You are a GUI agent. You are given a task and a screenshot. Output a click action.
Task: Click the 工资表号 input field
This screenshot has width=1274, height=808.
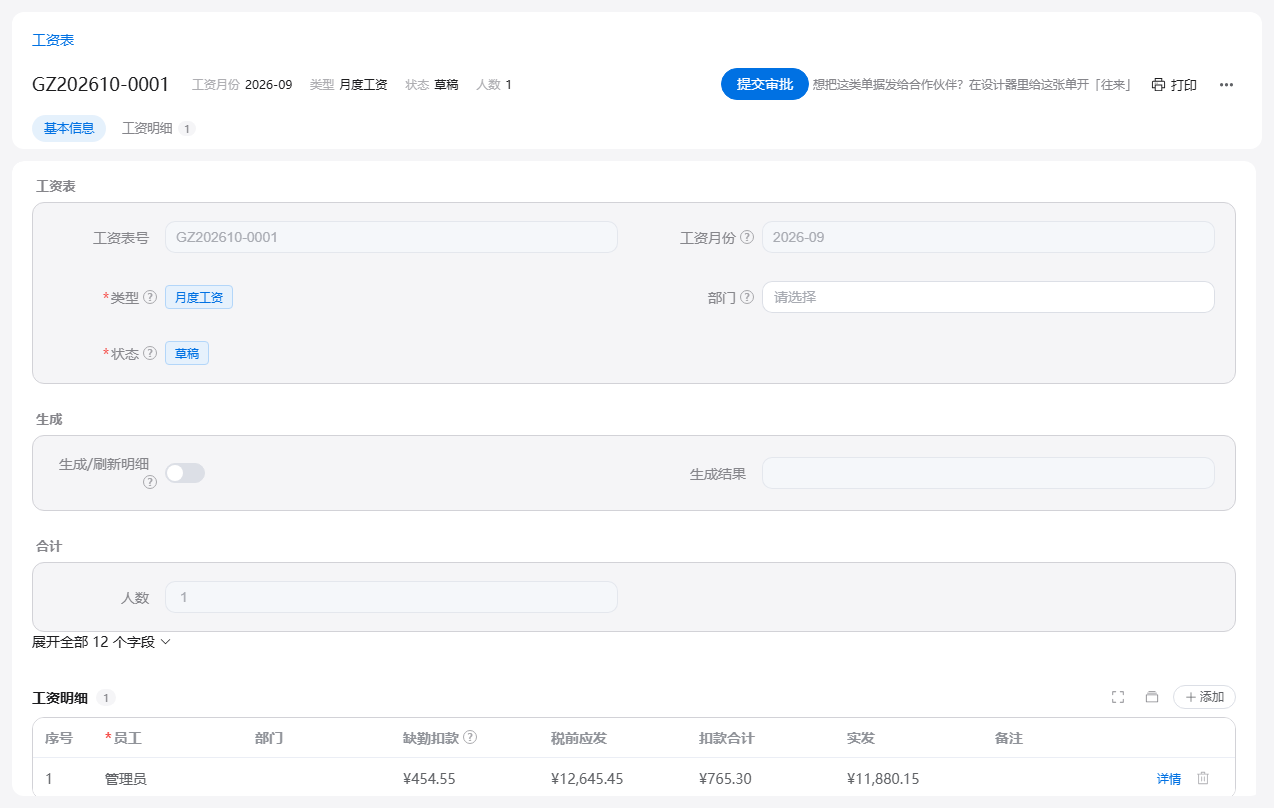(391, 237)
